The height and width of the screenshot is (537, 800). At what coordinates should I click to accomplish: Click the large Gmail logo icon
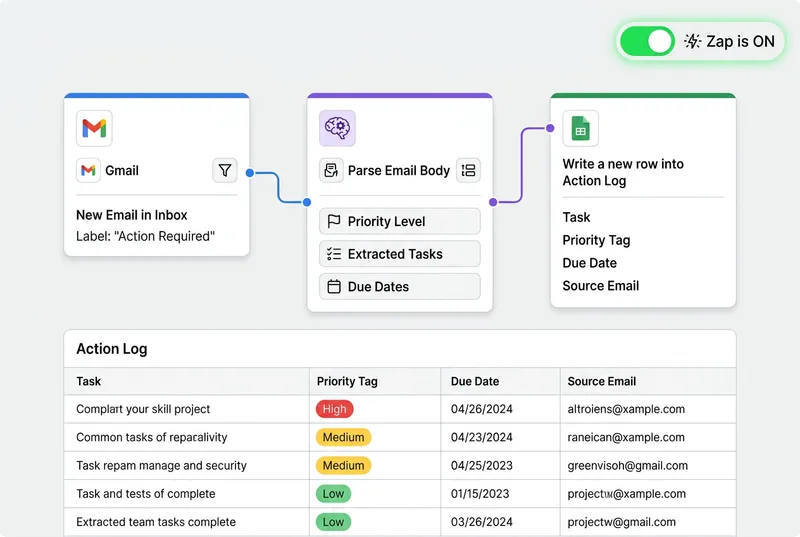point(94,128)
